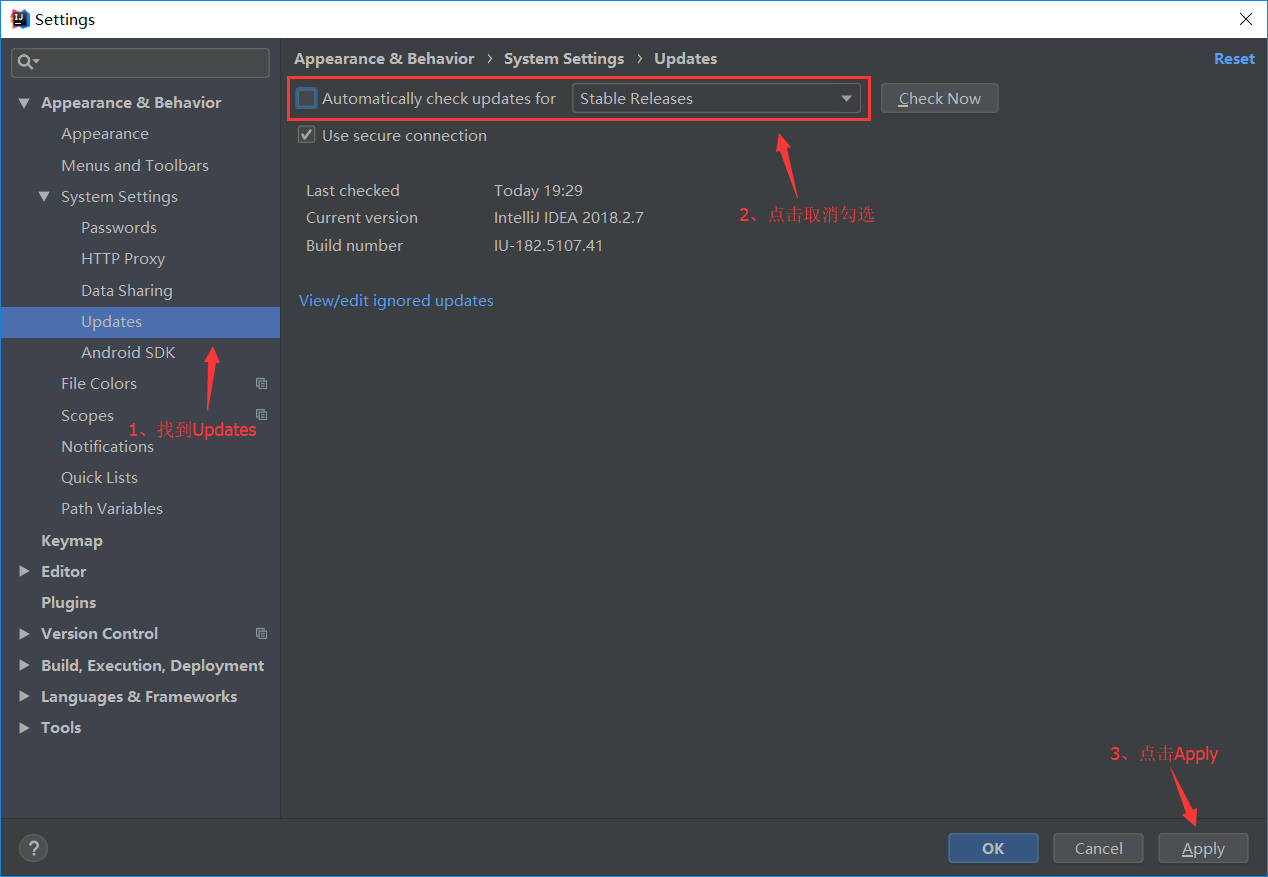The image size is (1268, 877).
Task: Expand Build, Execution, Deployment section
Action: [x=24, y=665]
